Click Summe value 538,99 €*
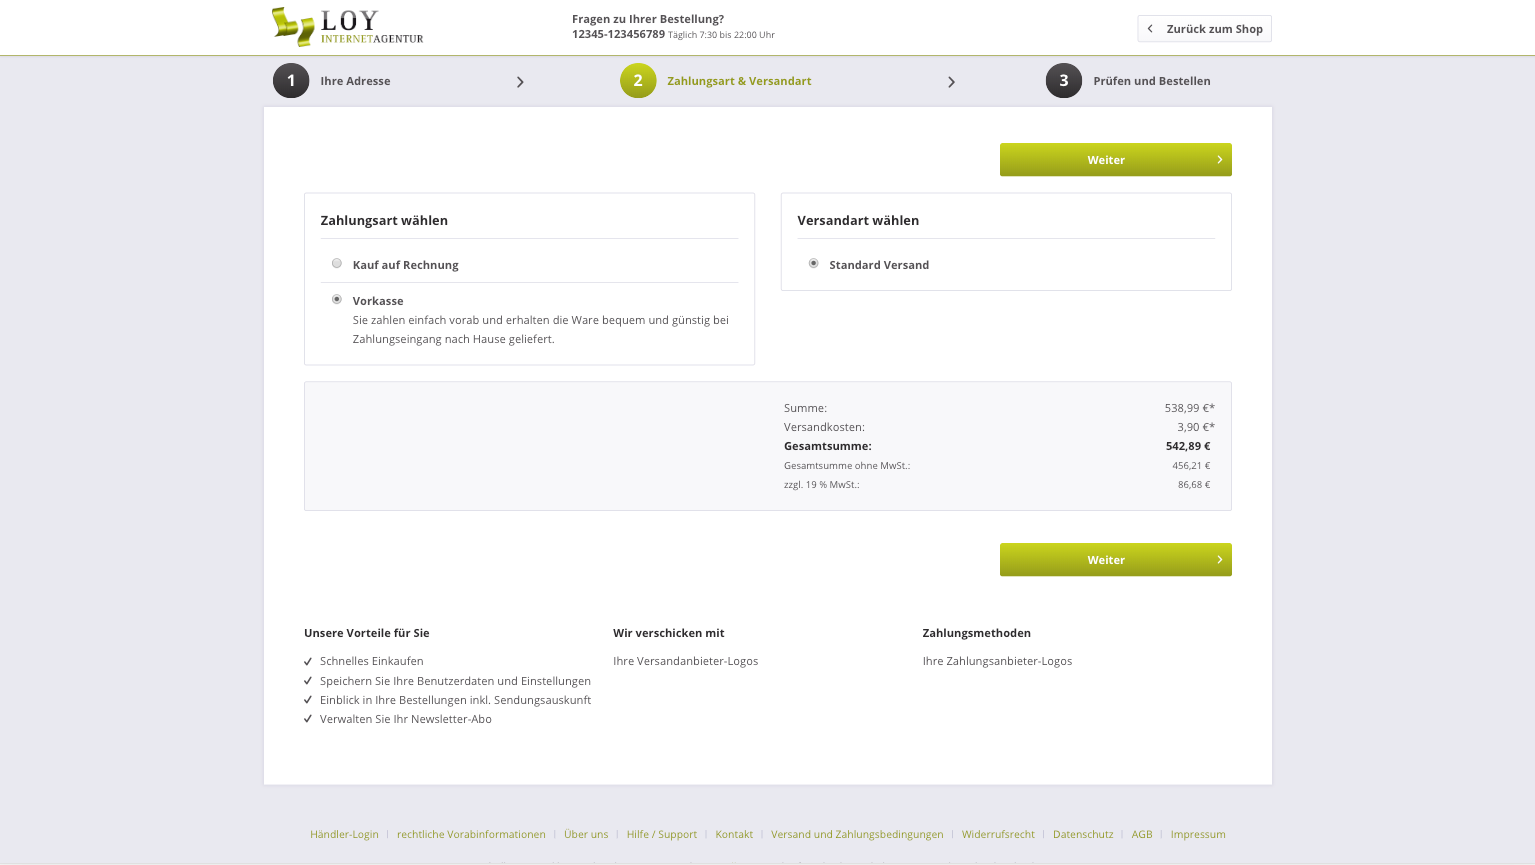Viewport: 1535px width, 865px height. (x=1190, y=408)
